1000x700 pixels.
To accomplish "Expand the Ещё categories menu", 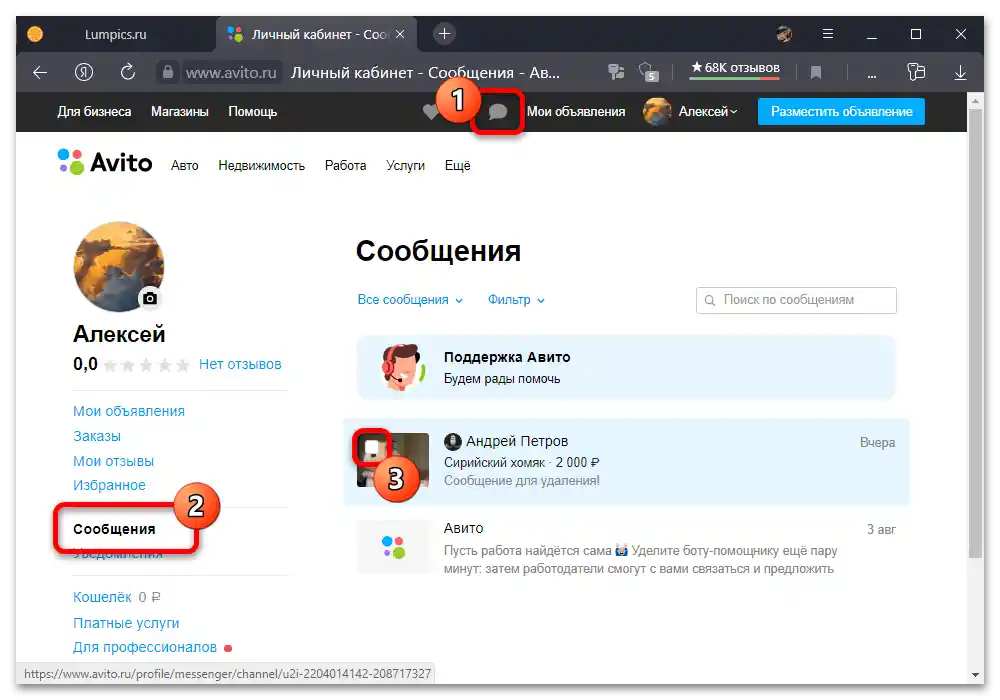I will click(x=457, y=166).
